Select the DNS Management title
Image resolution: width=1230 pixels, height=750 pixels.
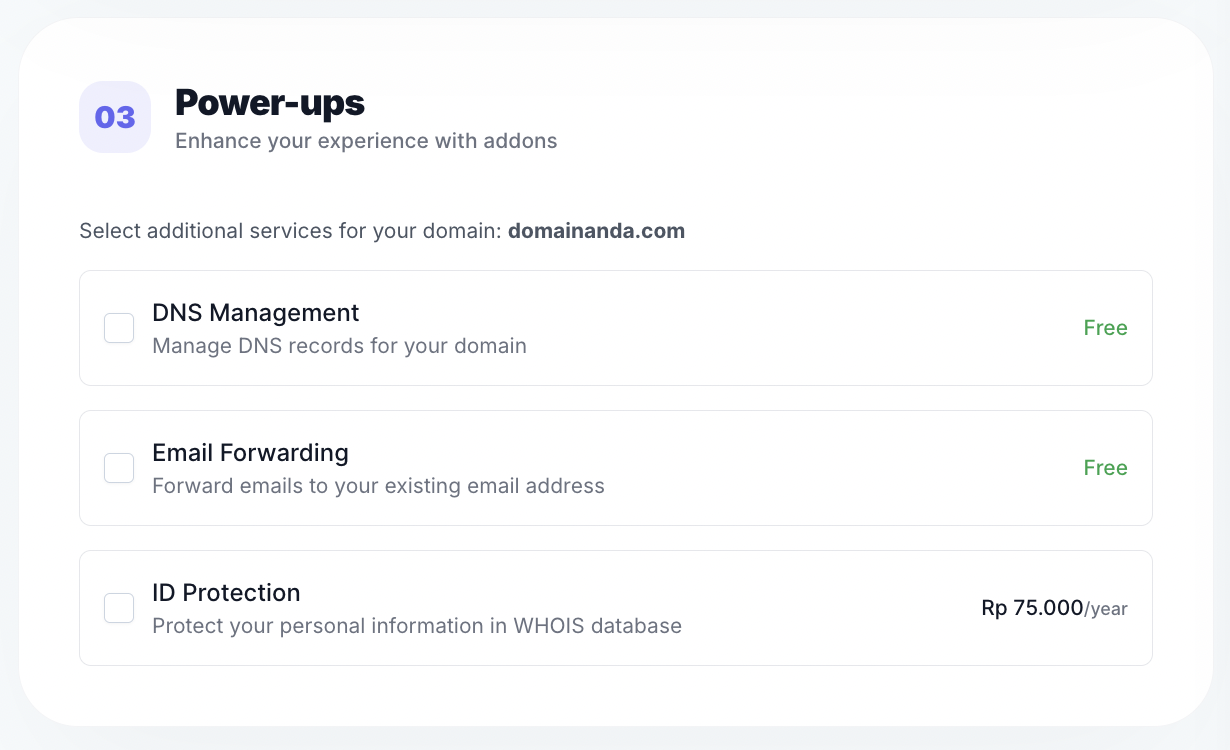(255, 313)
